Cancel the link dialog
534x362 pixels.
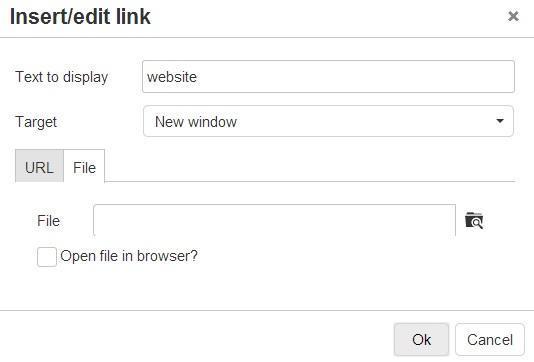click(x=490, y=340)
